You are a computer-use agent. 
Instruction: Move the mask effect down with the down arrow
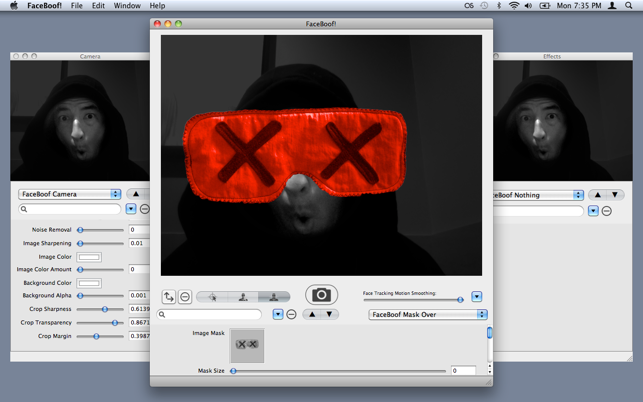329,315
